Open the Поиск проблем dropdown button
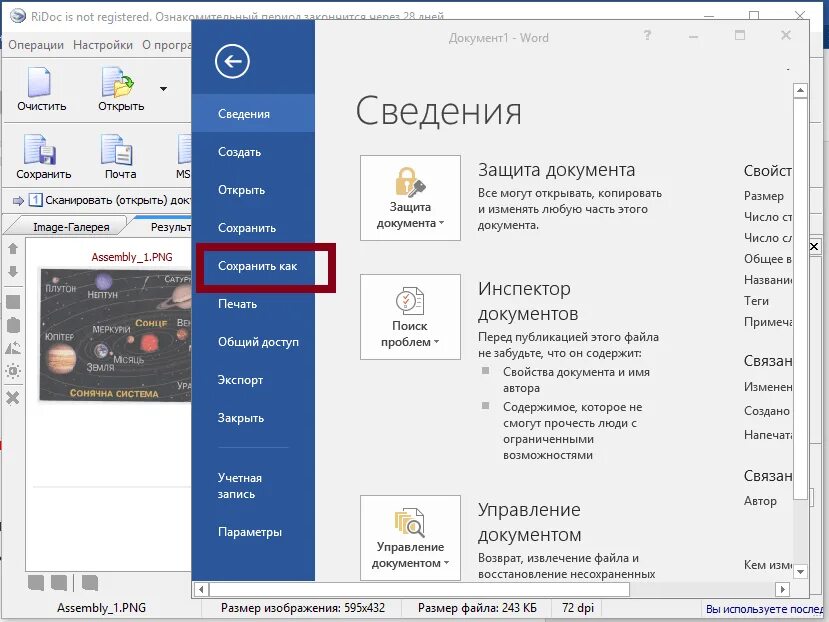Image resolution: width=829 pixels, height=622 pixels. pos(410,317)
